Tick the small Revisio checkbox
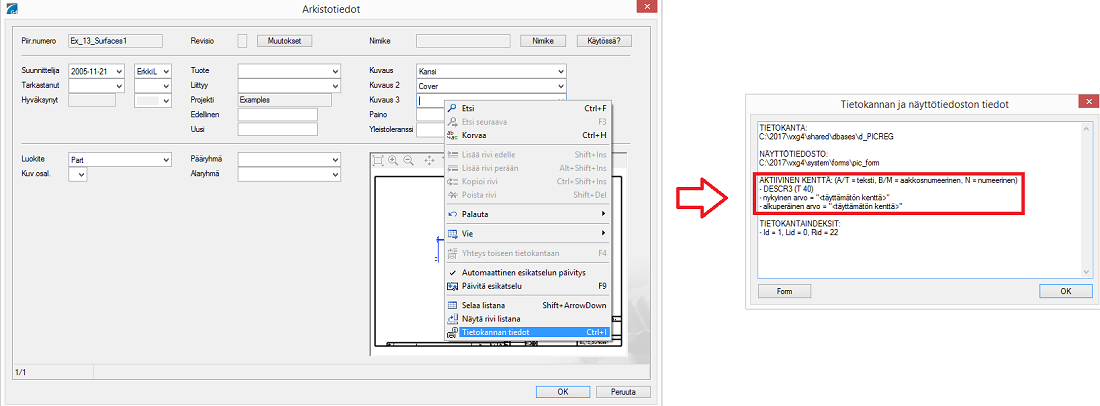 (x=242, y=41)
